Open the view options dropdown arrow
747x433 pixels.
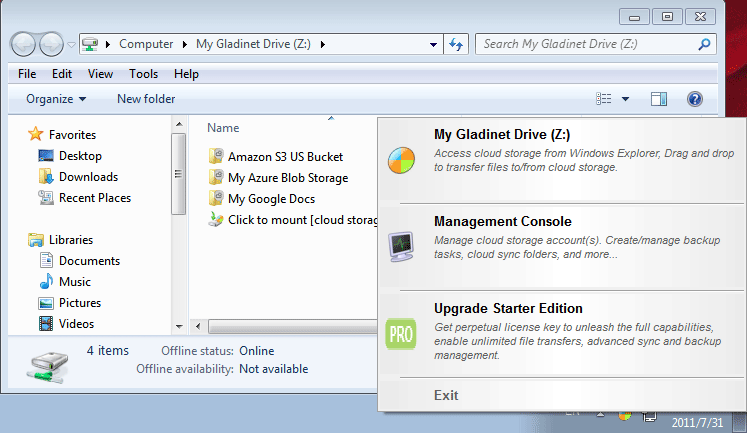pyautogui.click(x=626, y=99)
